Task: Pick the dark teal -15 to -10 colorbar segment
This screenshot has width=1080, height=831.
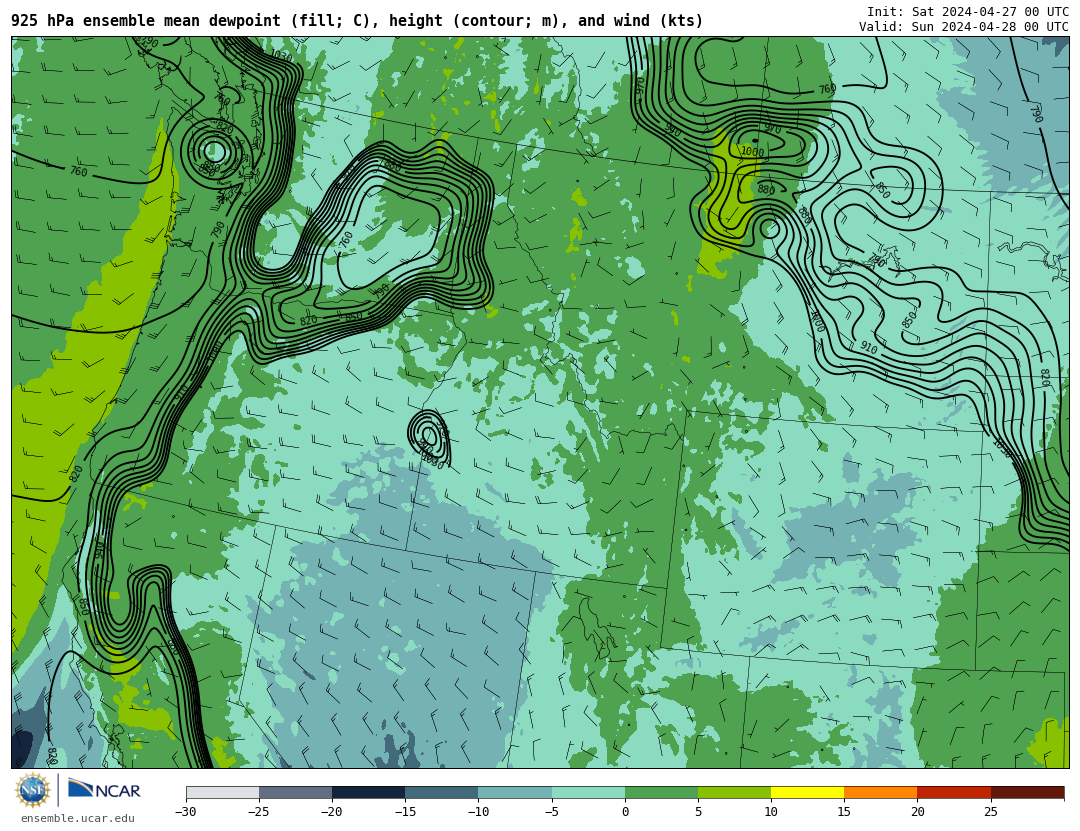Action: (x=442, y=792)
